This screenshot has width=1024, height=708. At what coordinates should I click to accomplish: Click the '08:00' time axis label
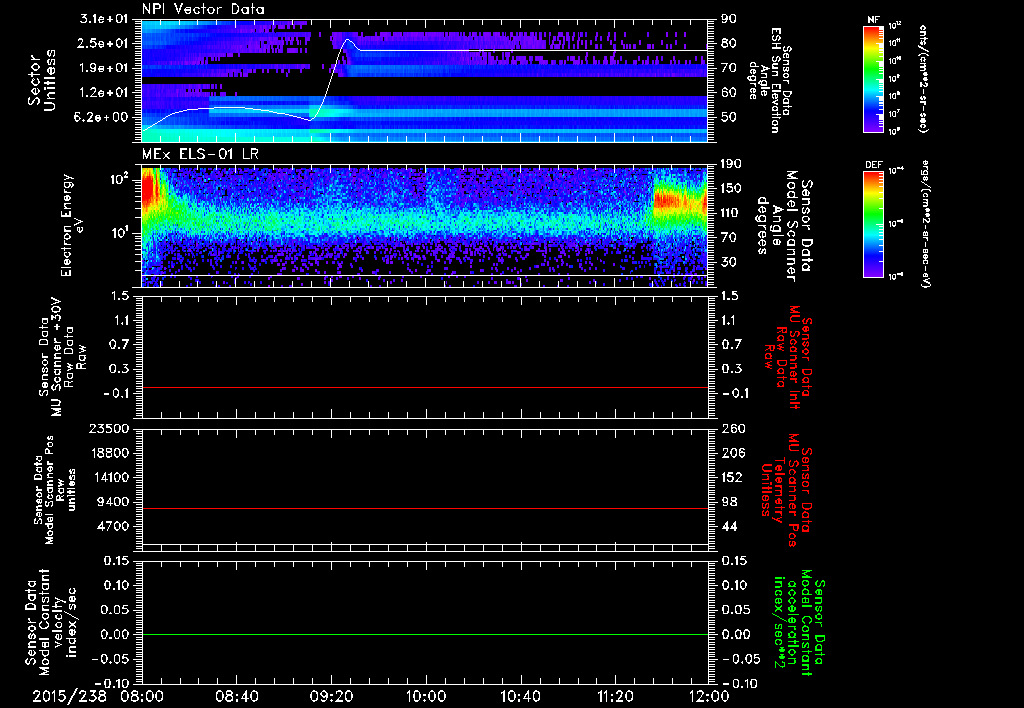click(x=142, y=696)
